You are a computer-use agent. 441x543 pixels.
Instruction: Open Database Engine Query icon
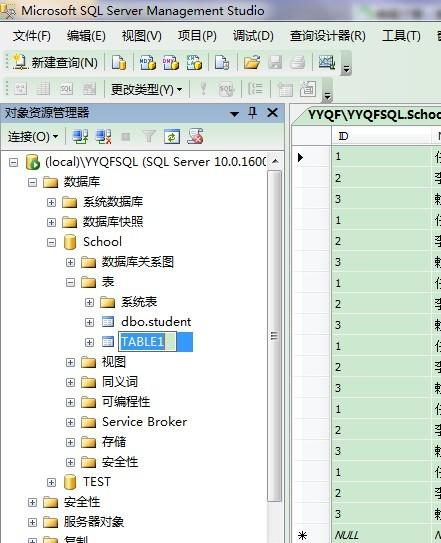coord(119,63)
